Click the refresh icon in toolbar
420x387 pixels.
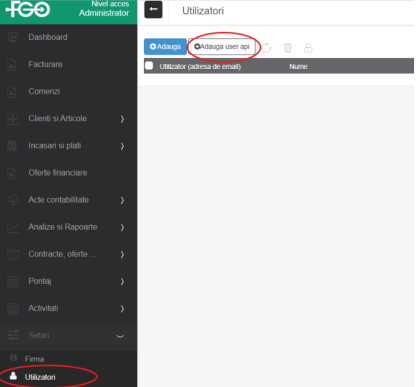(266, 48)
